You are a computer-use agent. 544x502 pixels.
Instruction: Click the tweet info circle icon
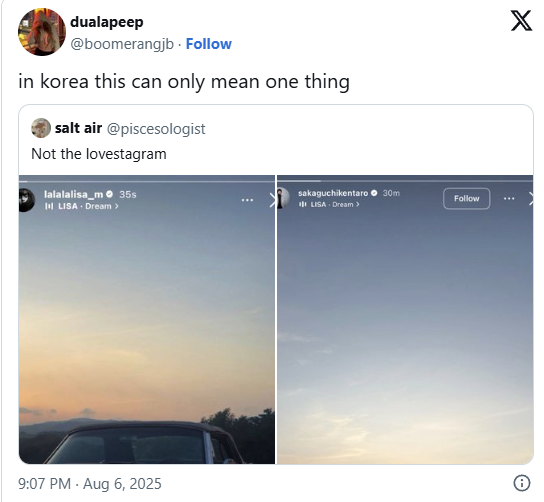[521, 483]
